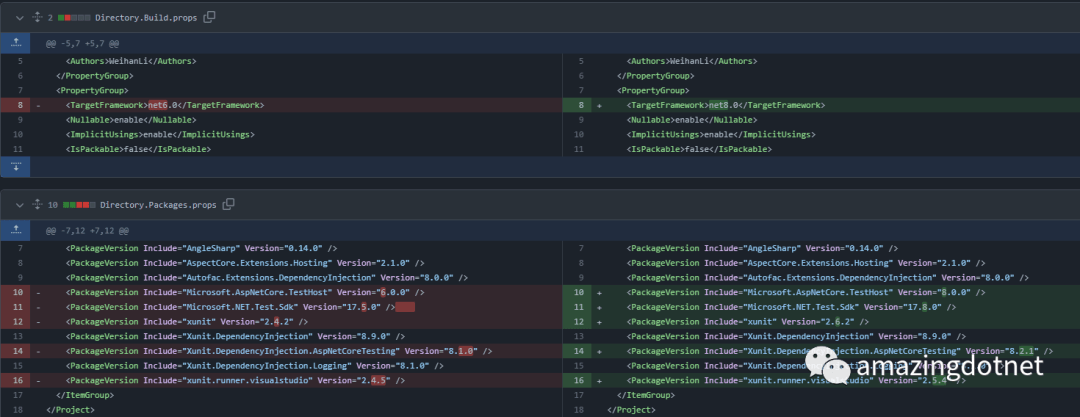Expand lines above the Directory.Build.props hunk
1080x417 pixels.
point(16,43)
